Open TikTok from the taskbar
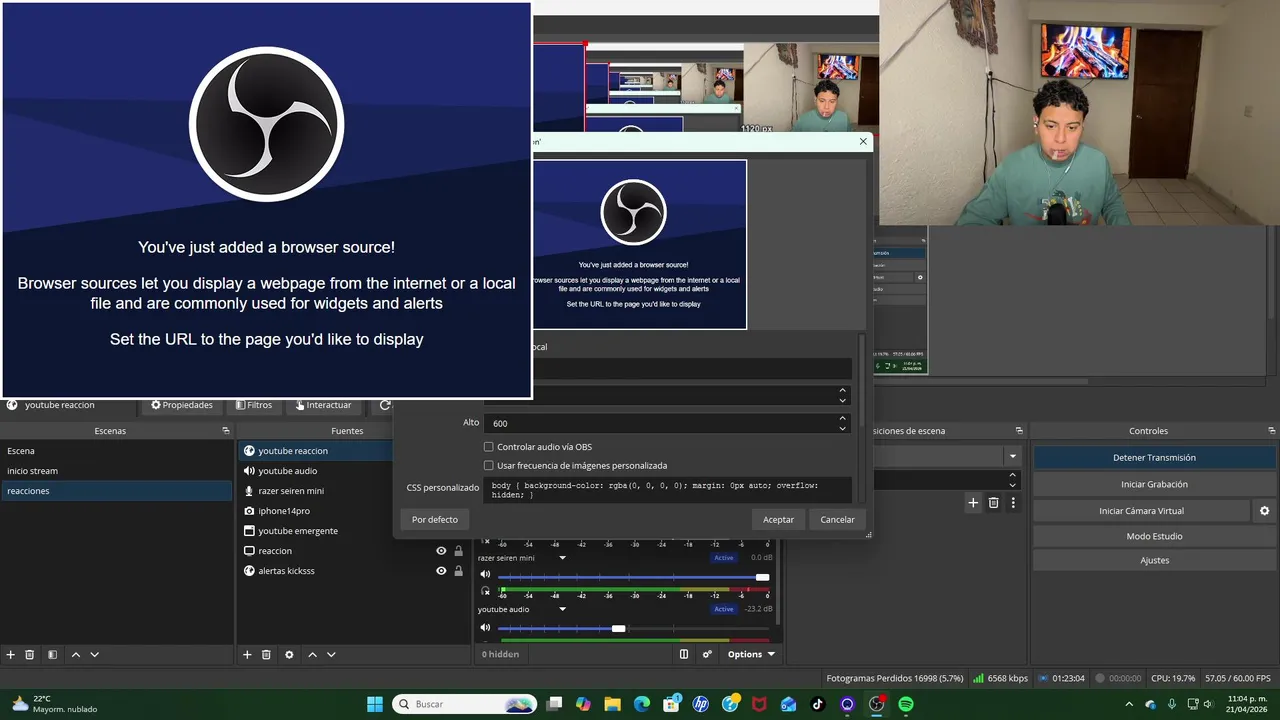 tap(818, 704)
